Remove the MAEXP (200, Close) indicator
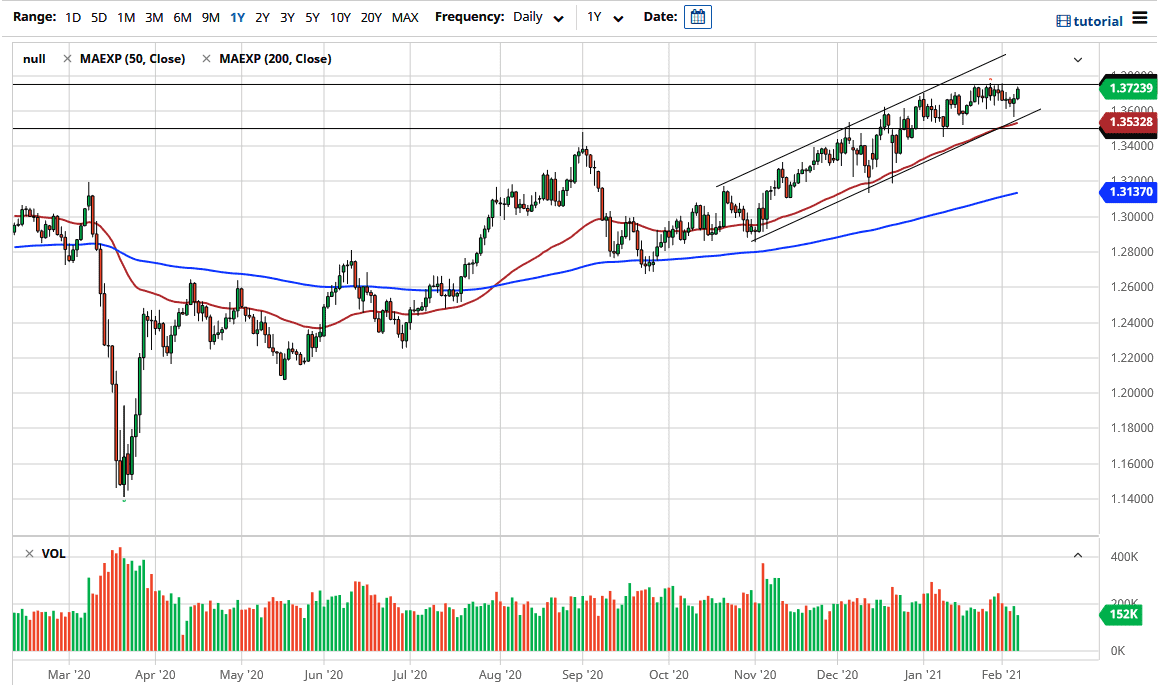1158x685 pixels. point(206,59)
